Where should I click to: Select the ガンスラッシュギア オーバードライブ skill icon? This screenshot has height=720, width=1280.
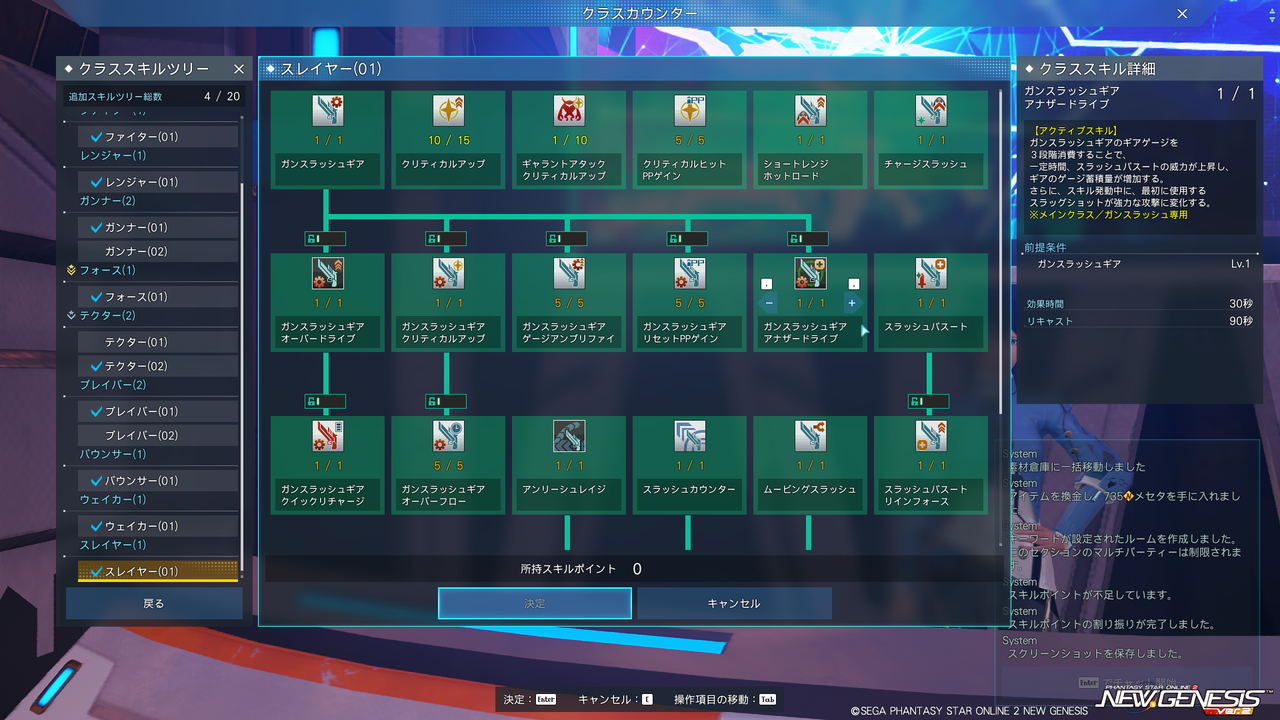click(327, 274)
